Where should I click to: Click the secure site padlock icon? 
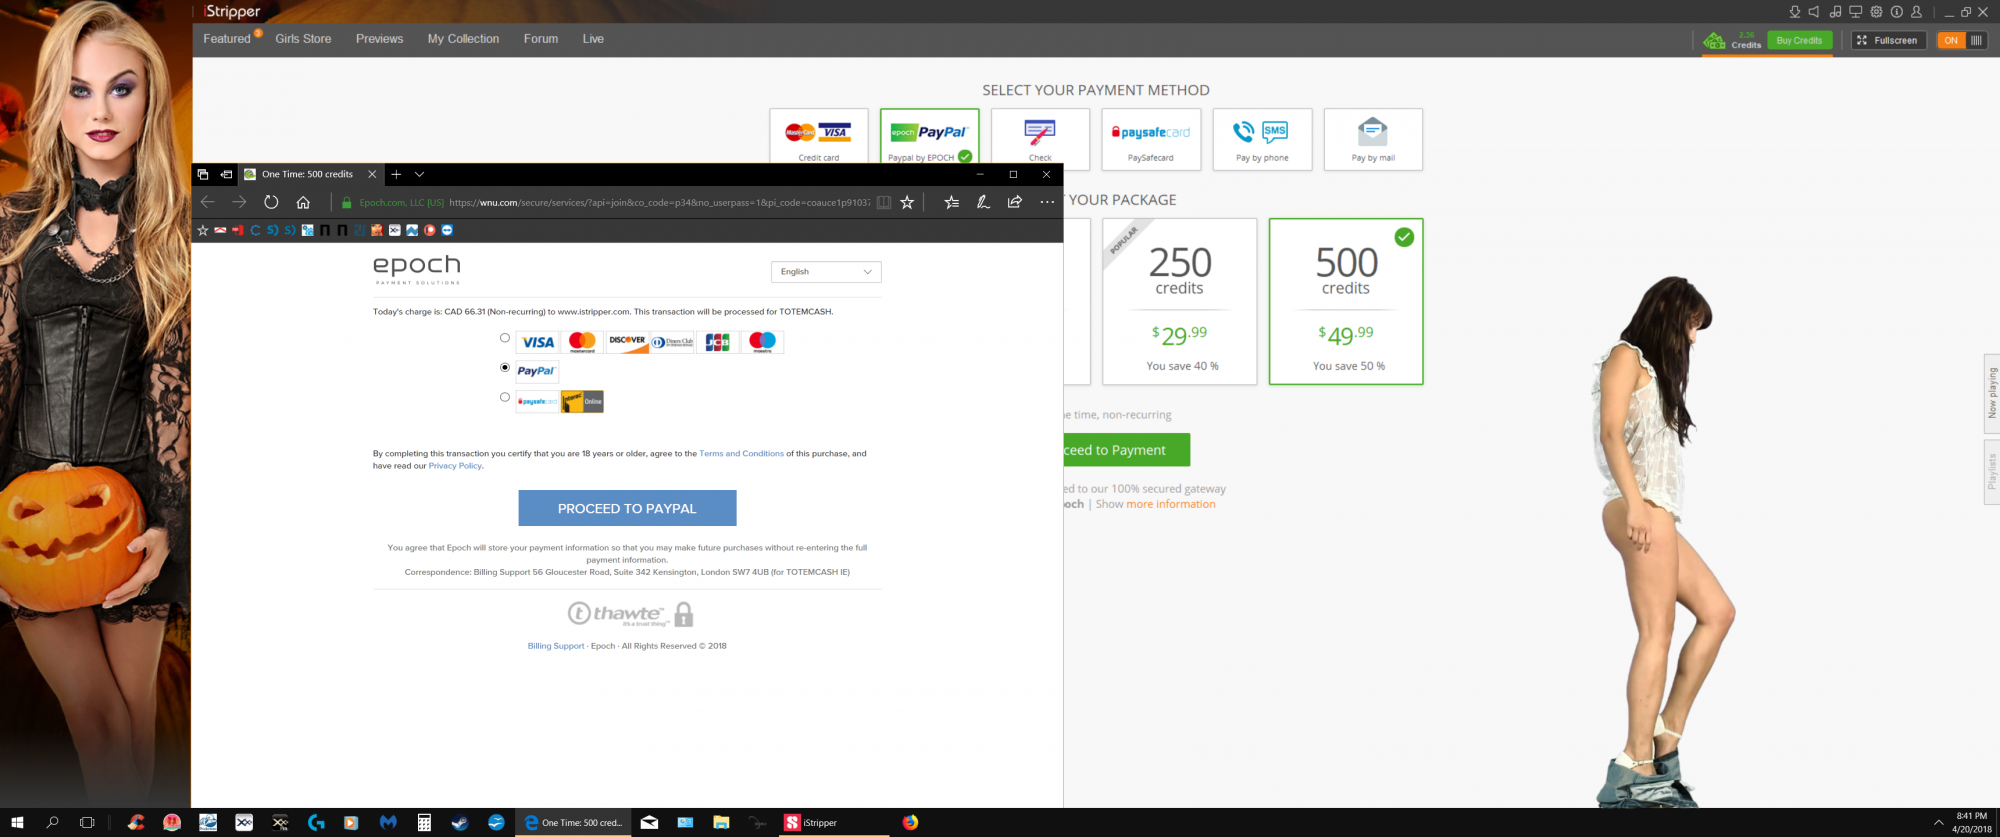[347, 202]
